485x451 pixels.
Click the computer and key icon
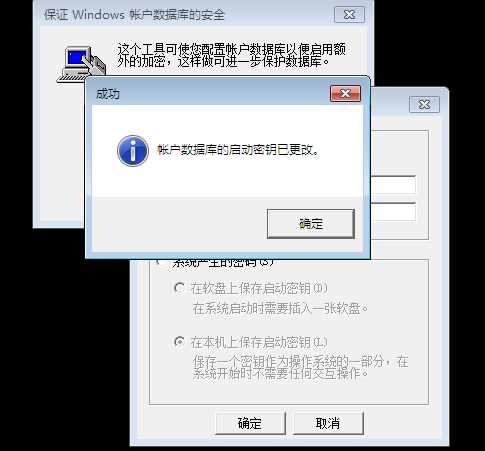click(81, 64)
